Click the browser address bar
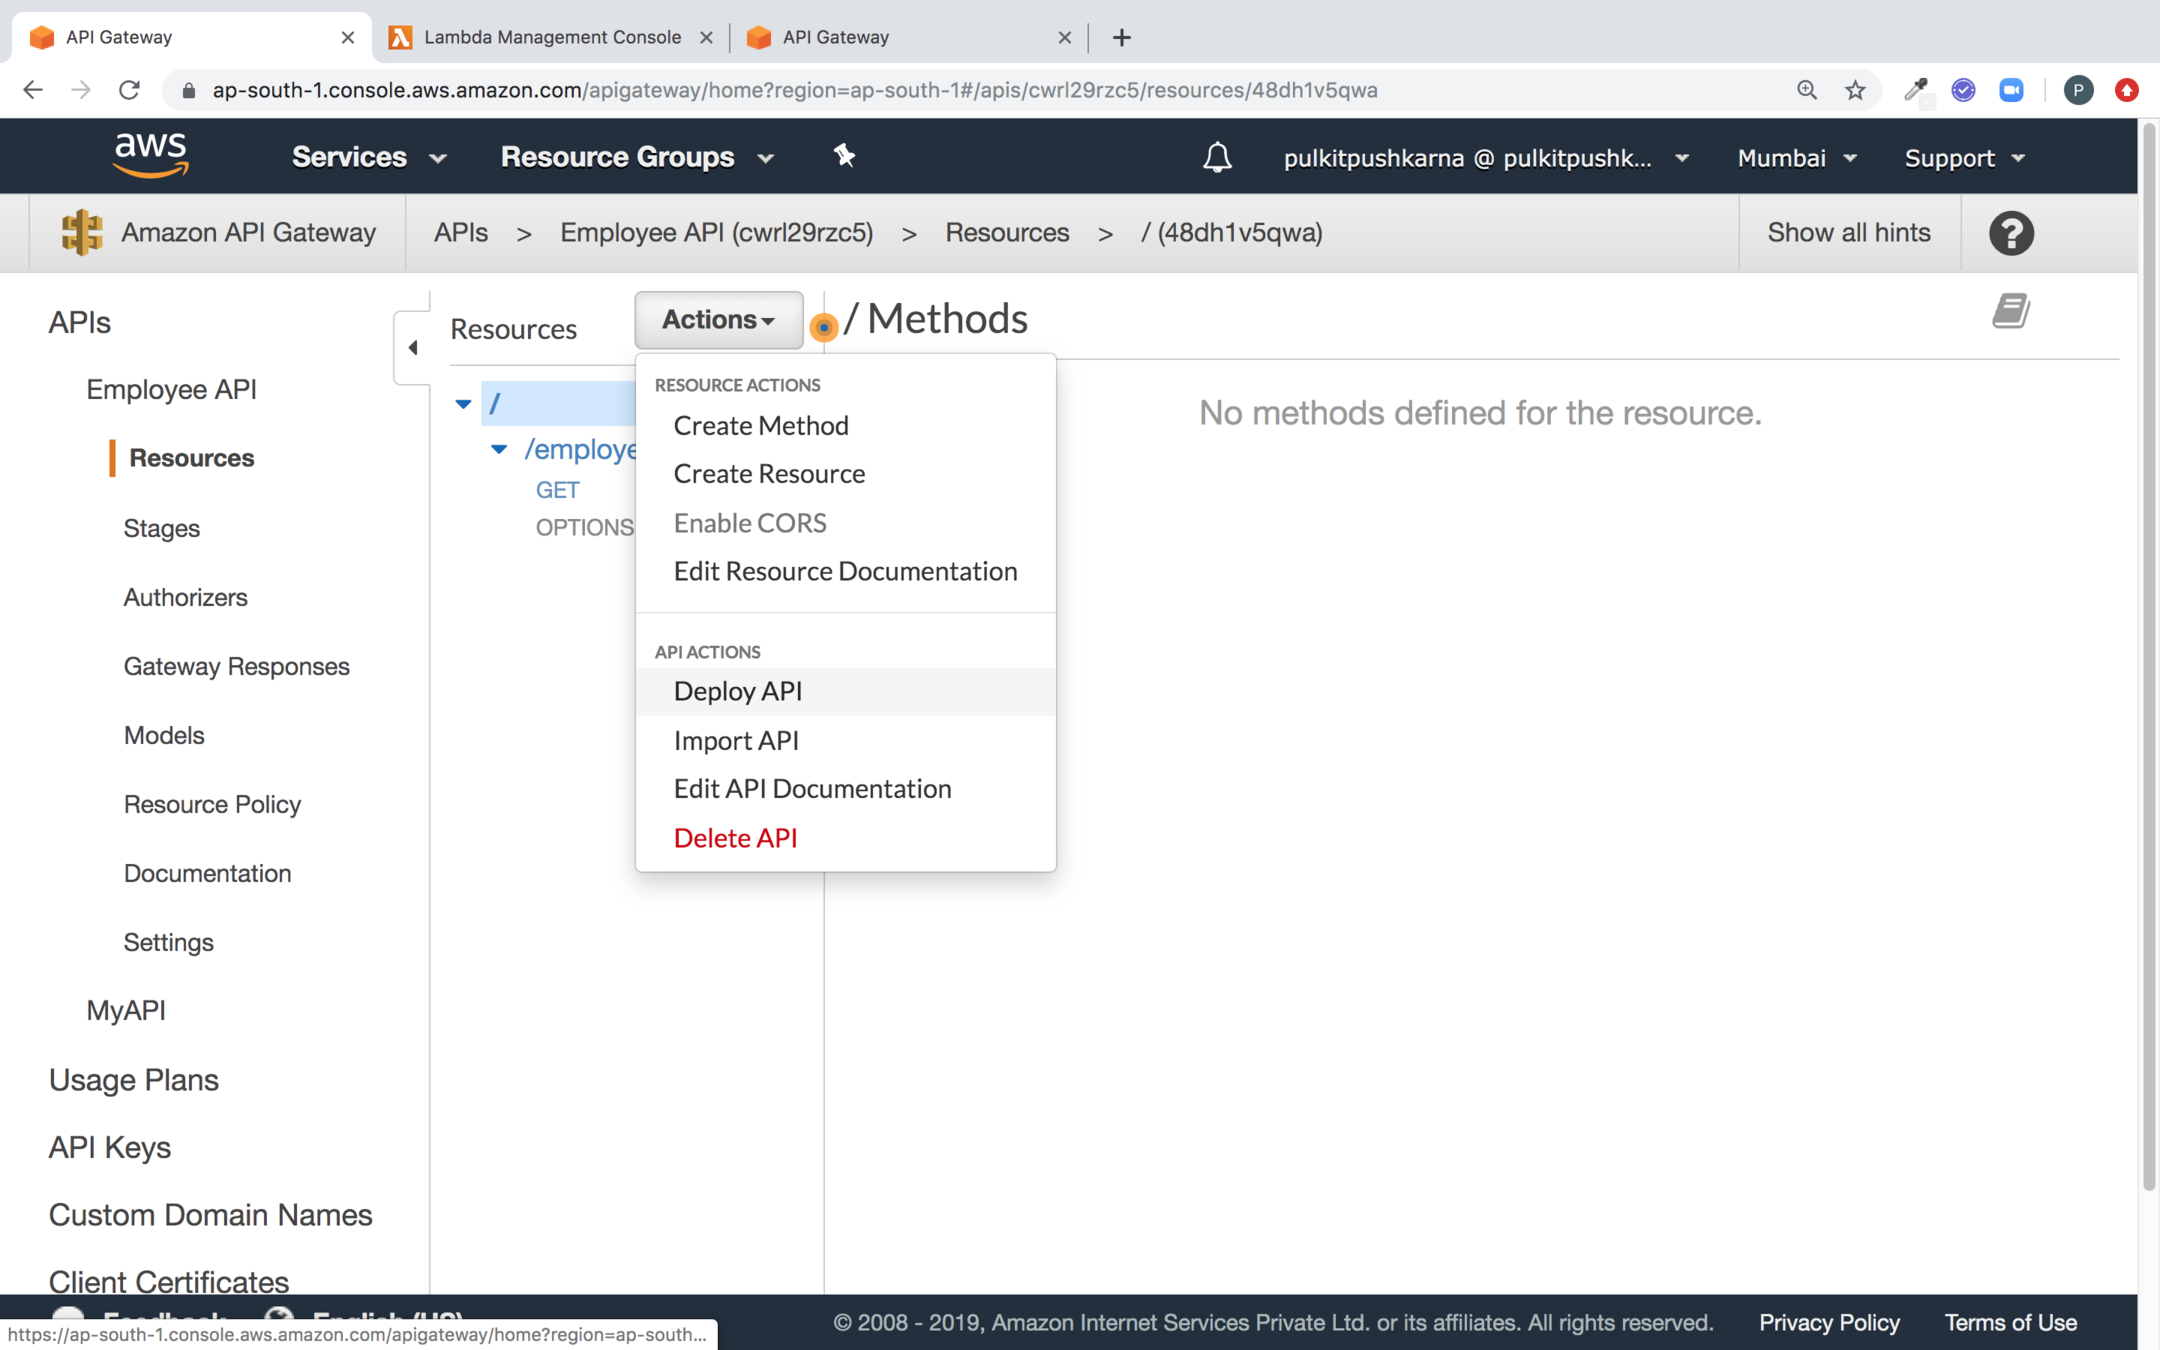Viewport: 2160px width, 1350px height. pyautogui.click(x=795, y=90)
